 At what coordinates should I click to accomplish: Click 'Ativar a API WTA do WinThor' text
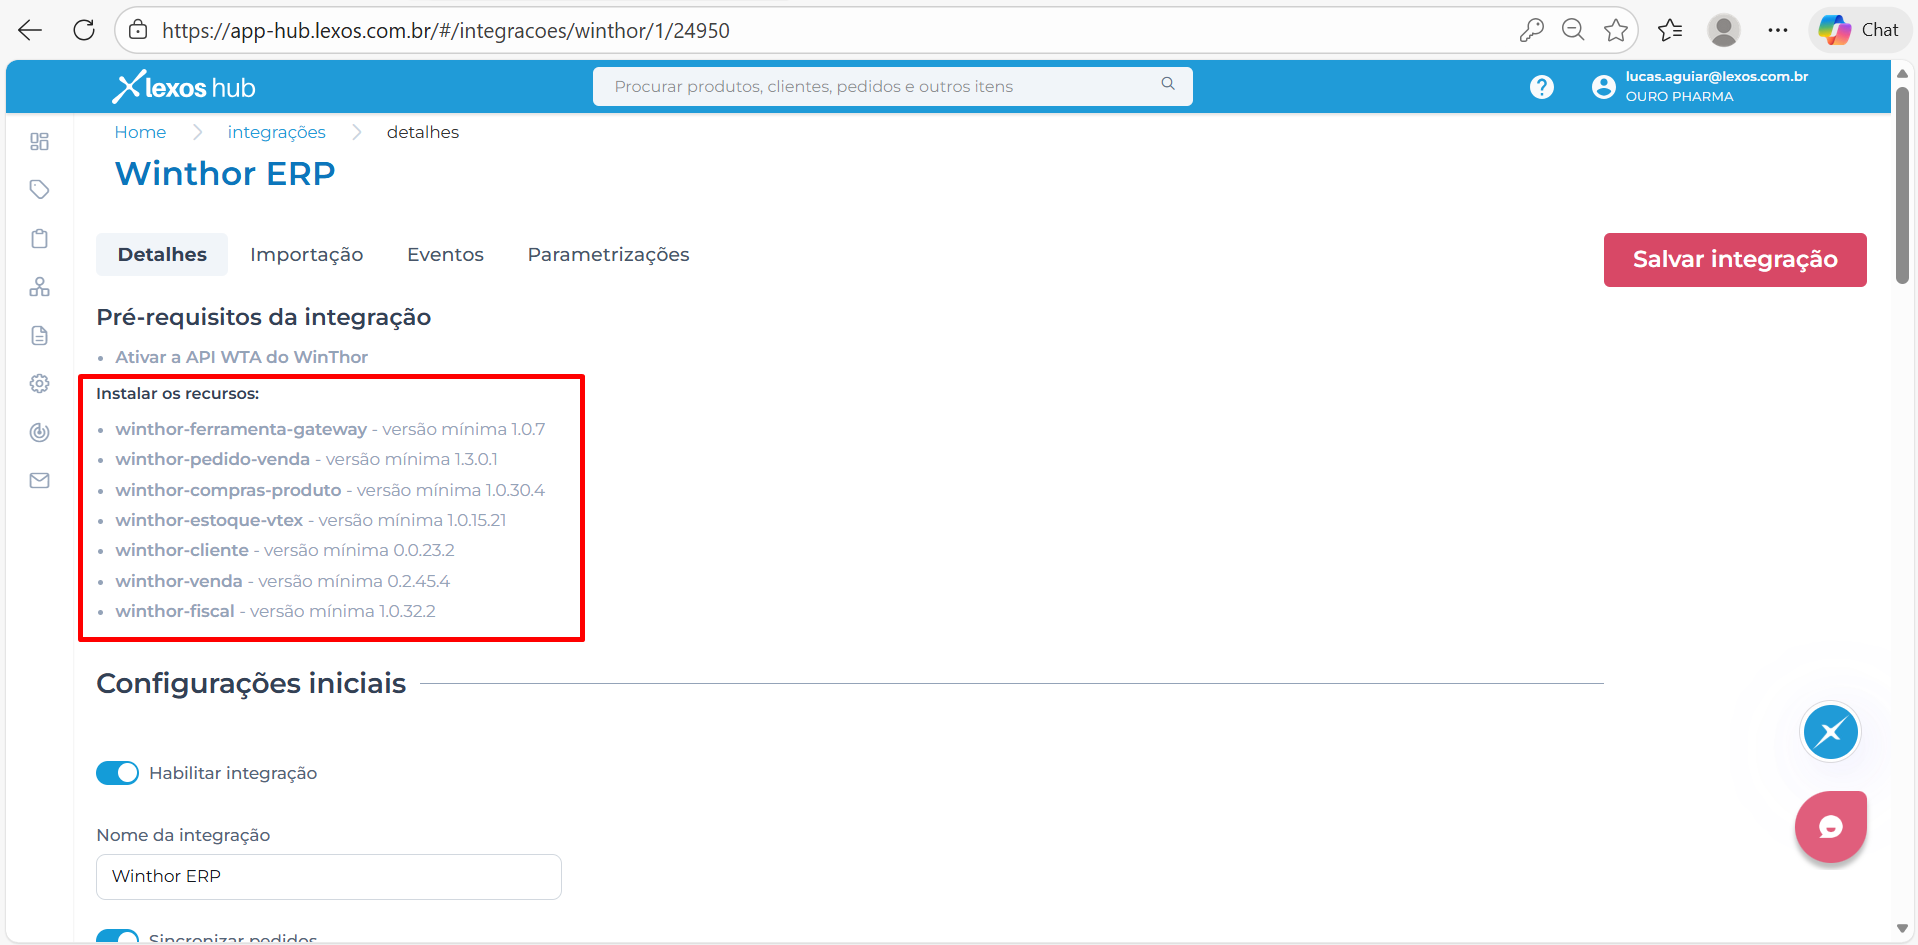click(241, 357)
